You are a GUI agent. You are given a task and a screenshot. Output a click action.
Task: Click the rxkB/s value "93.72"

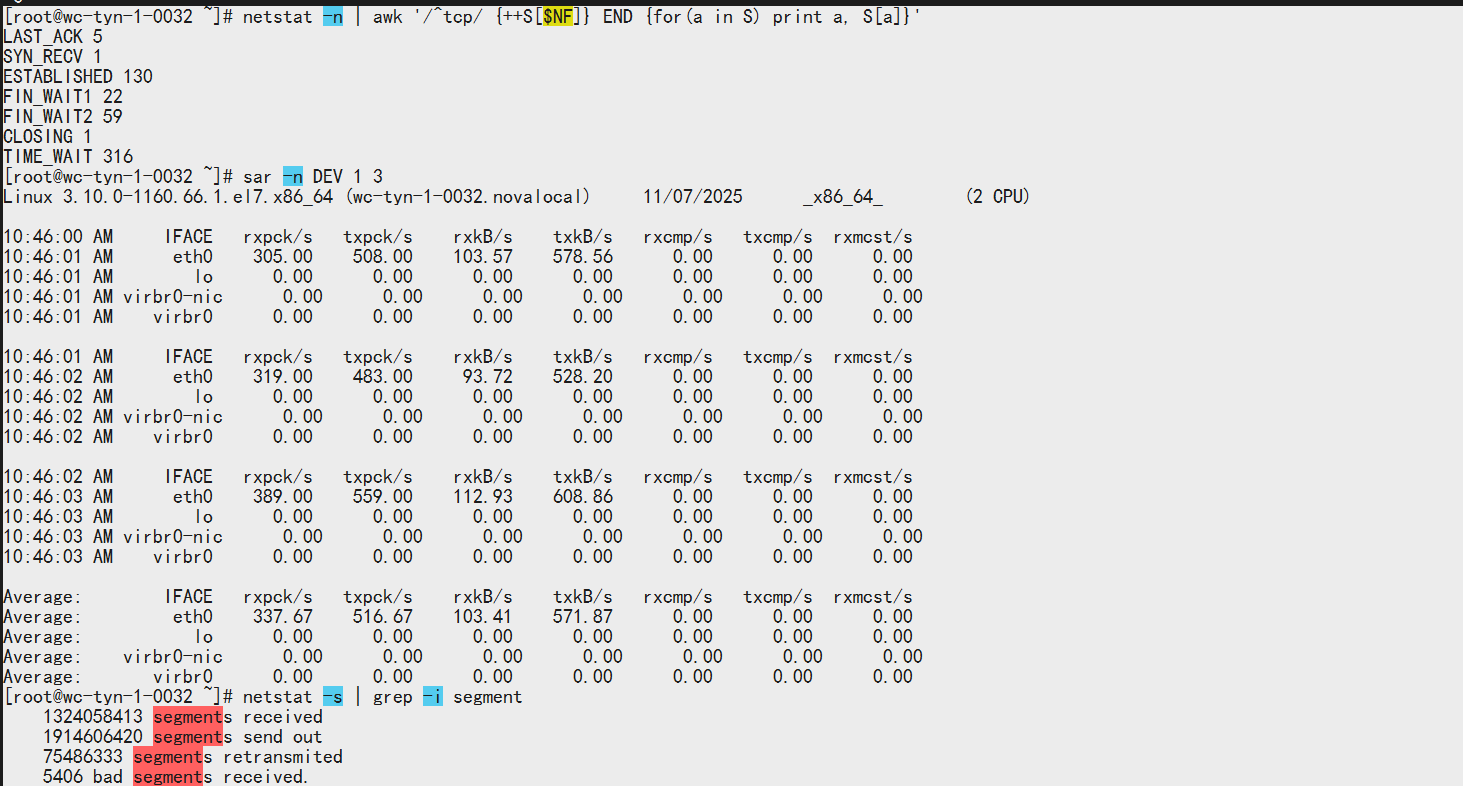pos(488,377)
